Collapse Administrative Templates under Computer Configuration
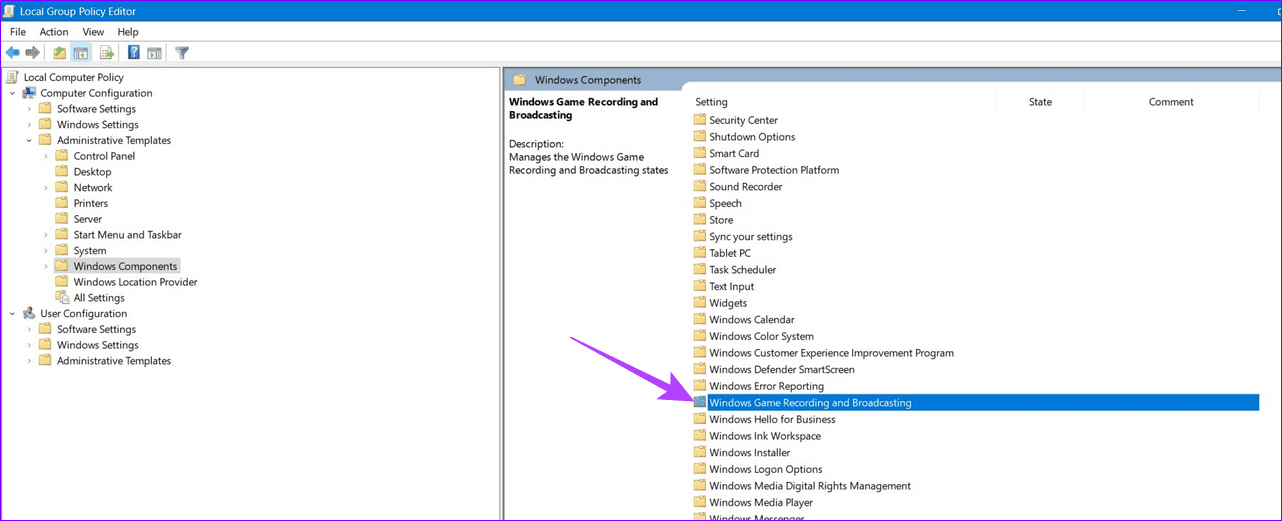The width and height of the screenshot is (1282, 521). [29, 140]
